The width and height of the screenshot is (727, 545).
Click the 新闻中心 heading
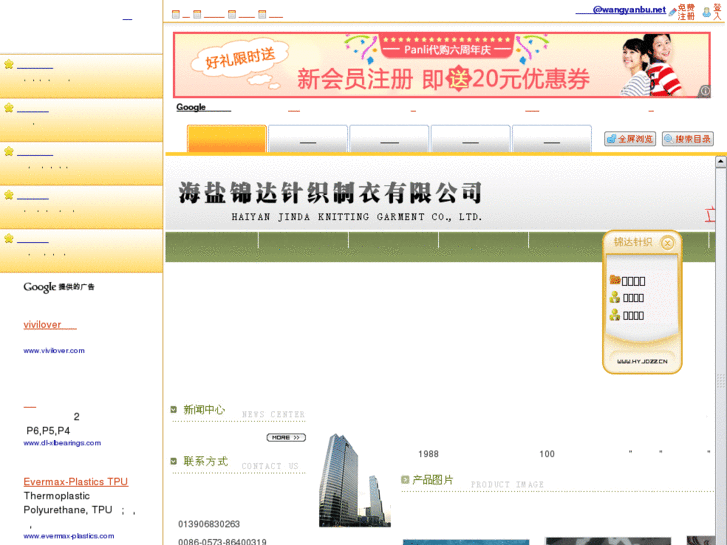coord(204,410)
